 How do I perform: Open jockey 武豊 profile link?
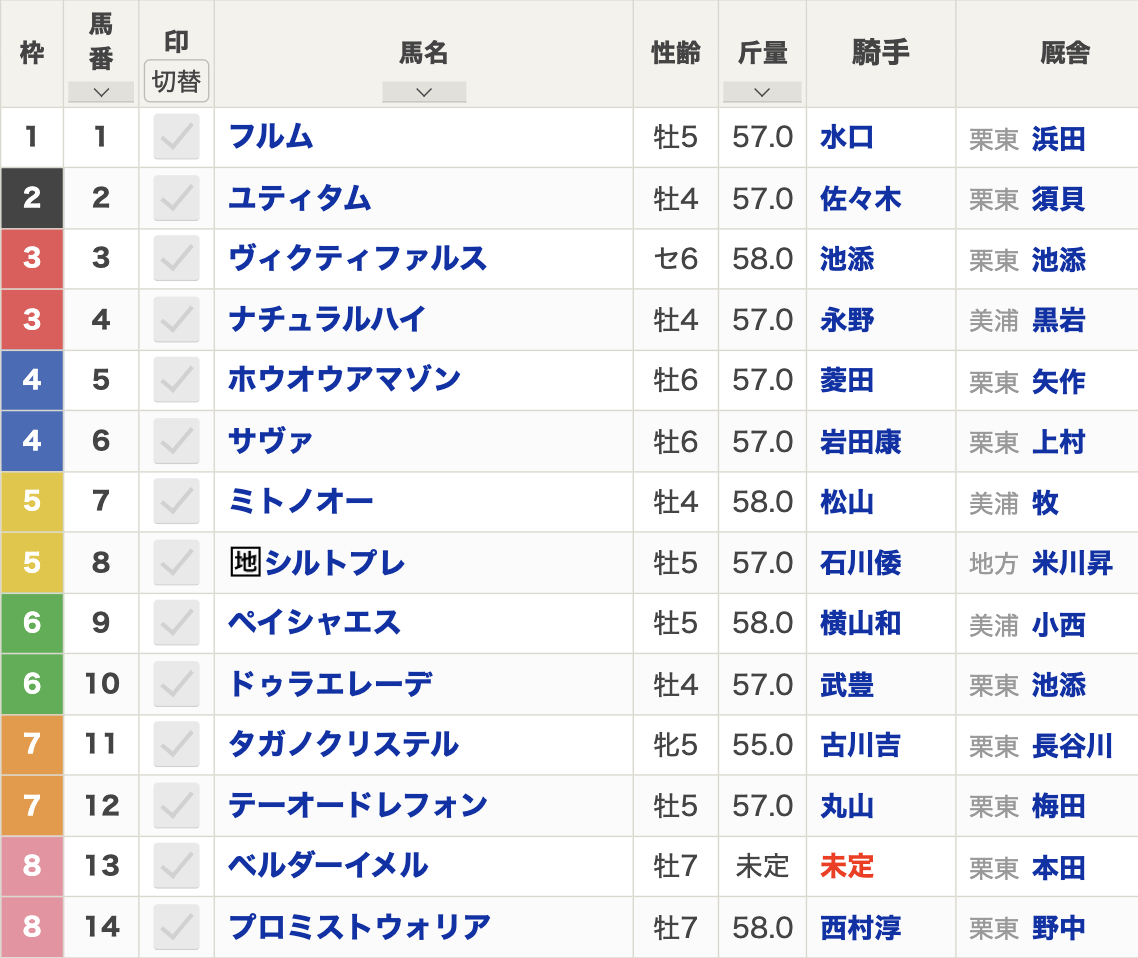pos(847,685)
